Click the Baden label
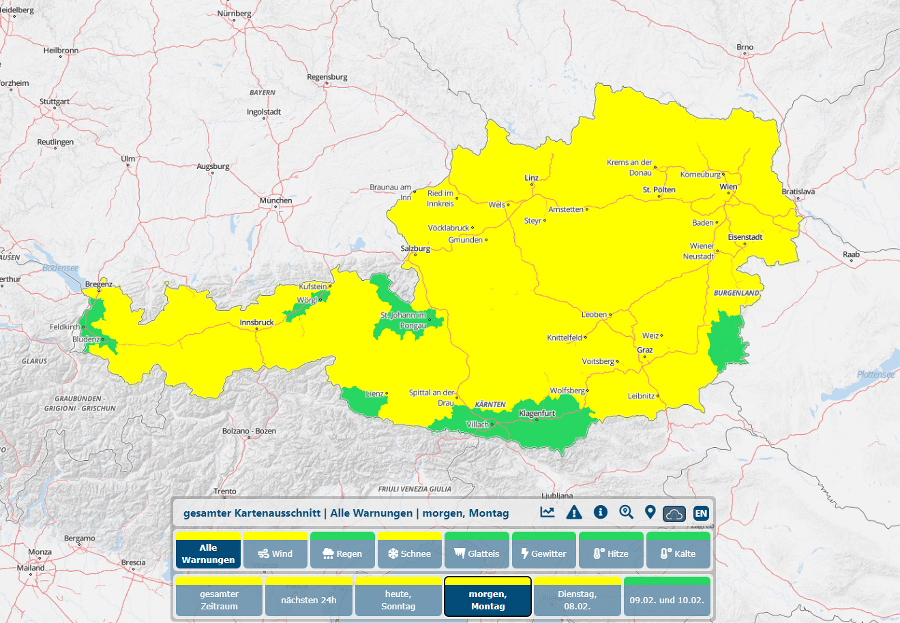This screenshot has width=900, height=623. [x=703, y=223]
